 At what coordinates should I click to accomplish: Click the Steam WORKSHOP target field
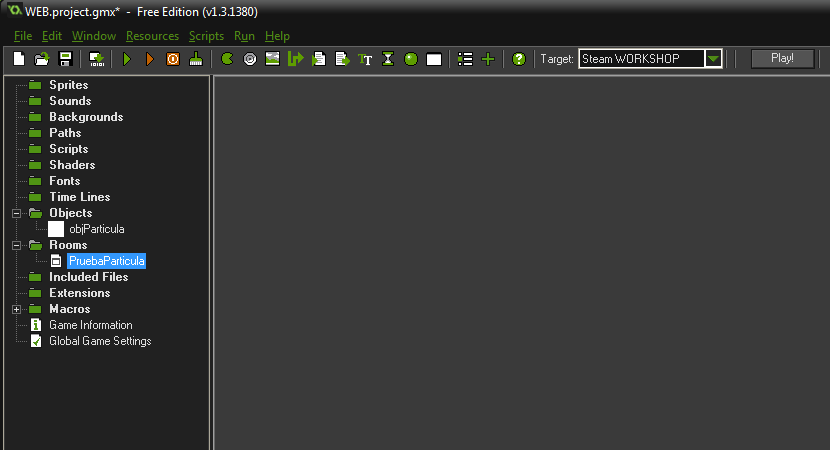pyautogui.click(x=642, y=59)
